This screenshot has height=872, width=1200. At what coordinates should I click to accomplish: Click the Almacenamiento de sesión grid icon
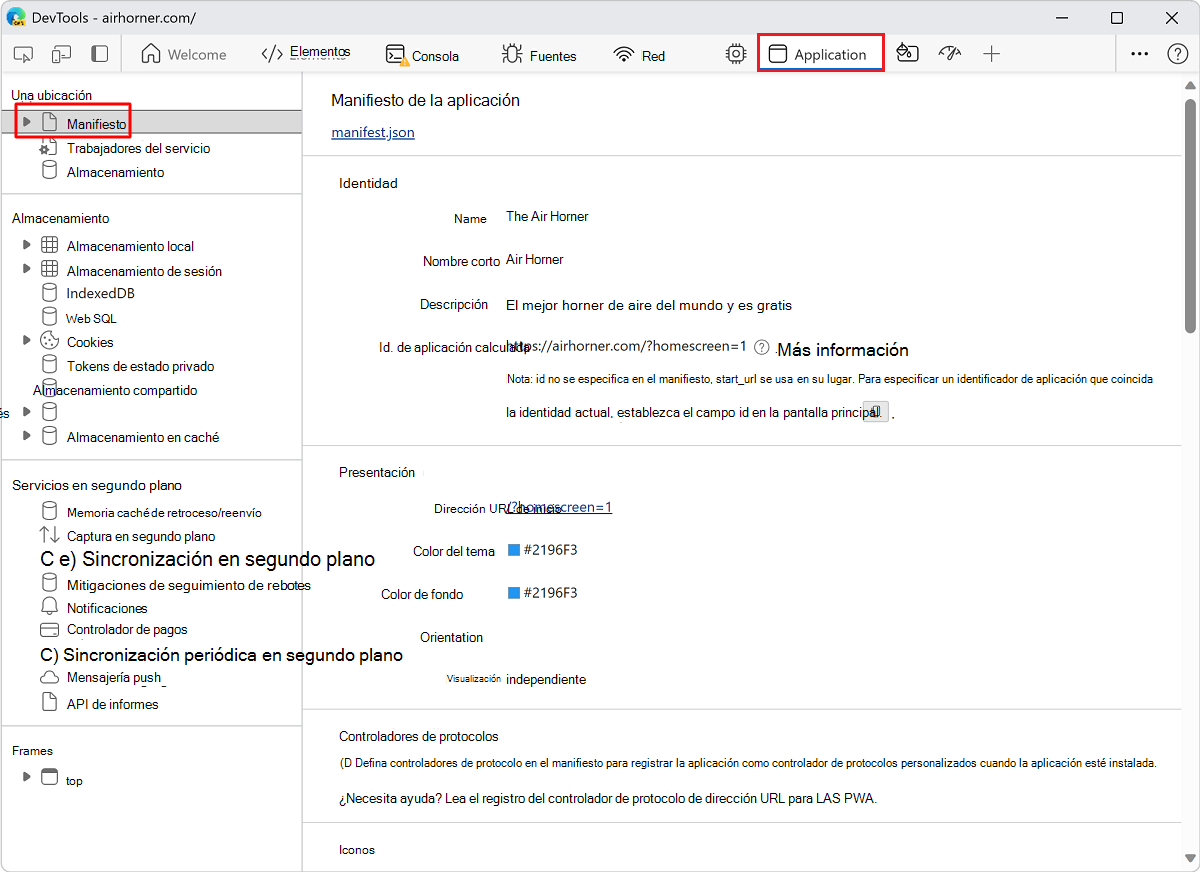click(x=49, y=269)
